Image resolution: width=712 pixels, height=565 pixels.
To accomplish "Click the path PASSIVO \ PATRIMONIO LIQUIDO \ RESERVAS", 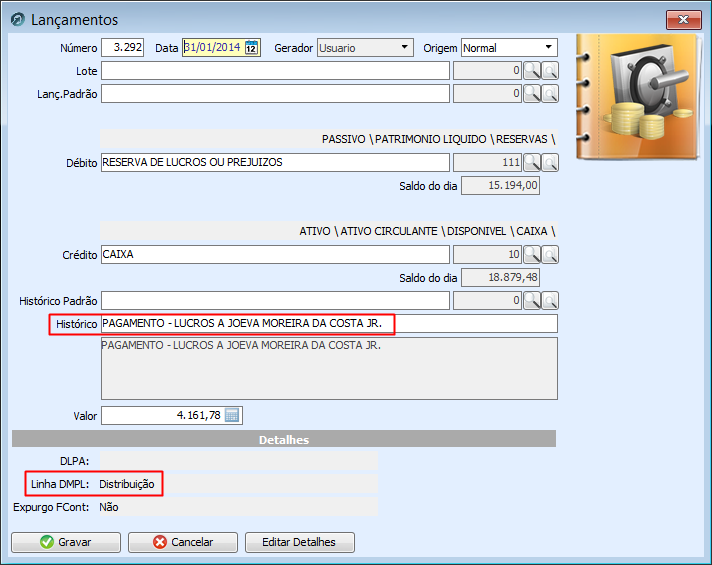I will click(x=438, y=139).
